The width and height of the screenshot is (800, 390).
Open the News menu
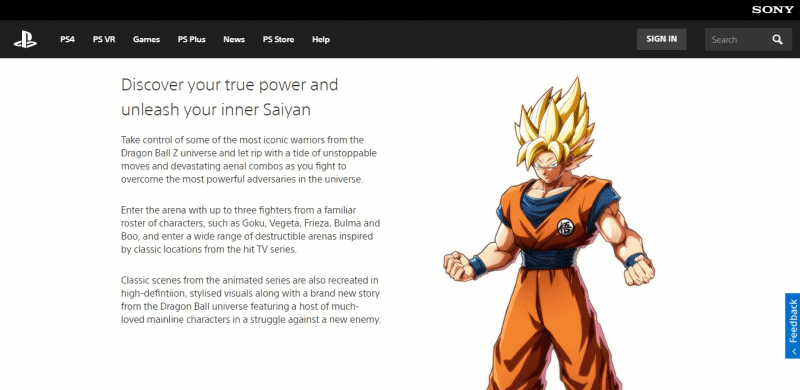tap(234, 39)
